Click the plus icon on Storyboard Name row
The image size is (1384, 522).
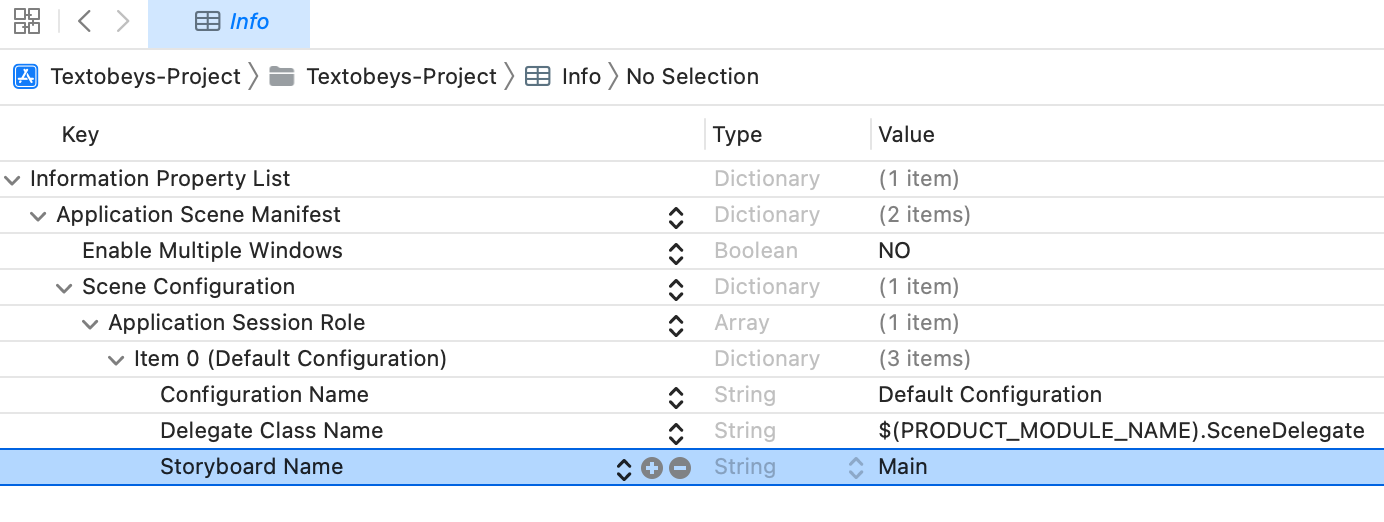(x=652, y=468)
